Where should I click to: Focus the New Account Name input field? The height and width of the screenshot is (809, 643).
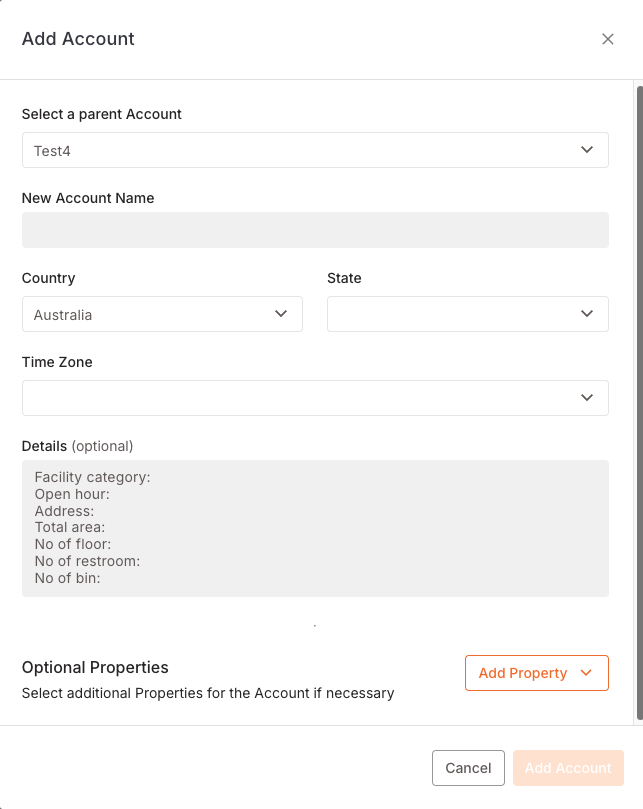315,230
